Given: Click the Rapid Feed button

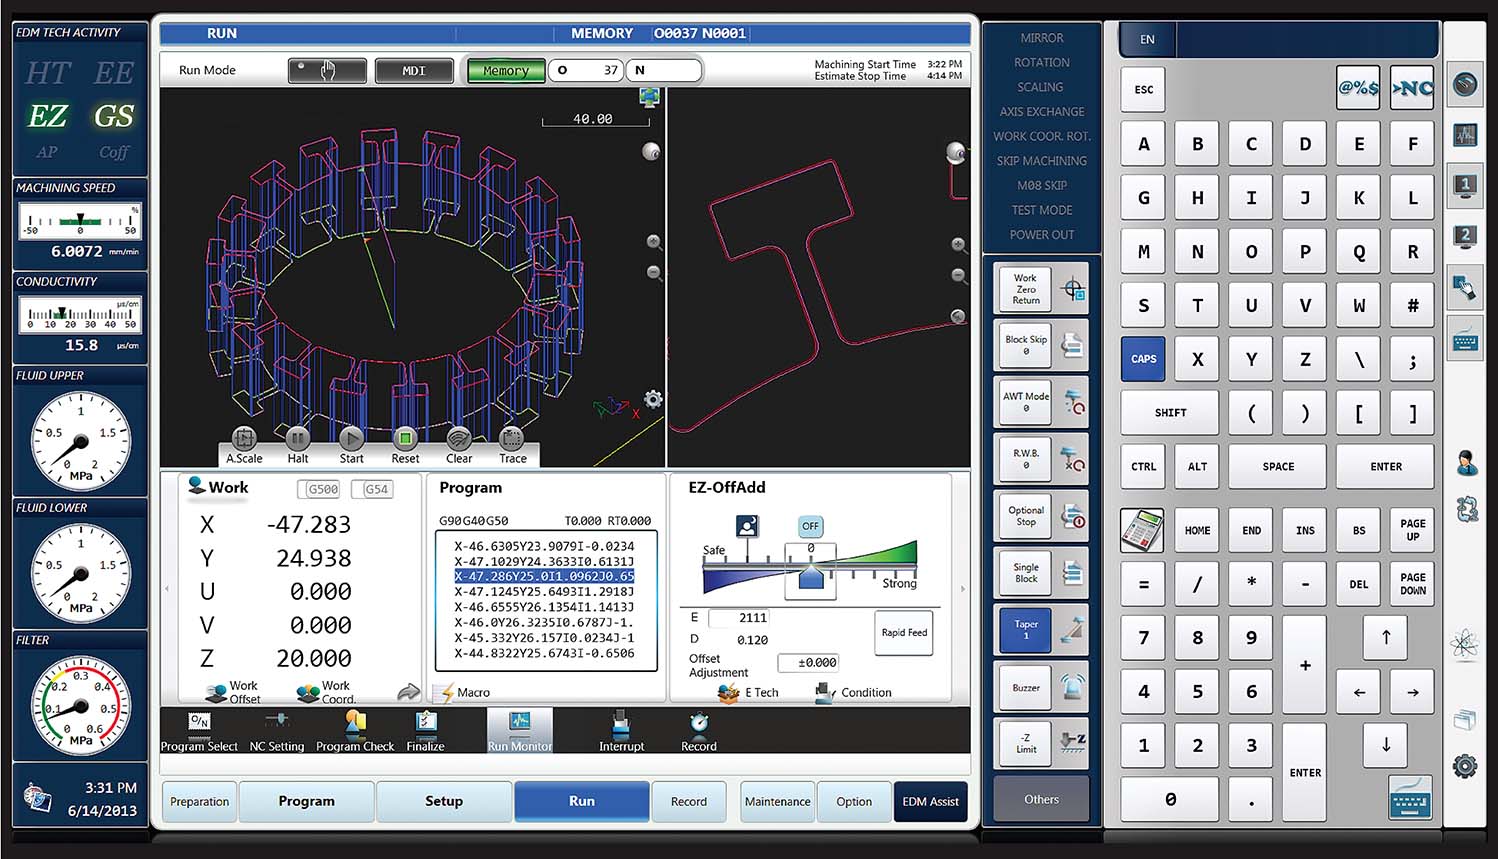Looking at the screenshot, I should (x=904, y=633).
